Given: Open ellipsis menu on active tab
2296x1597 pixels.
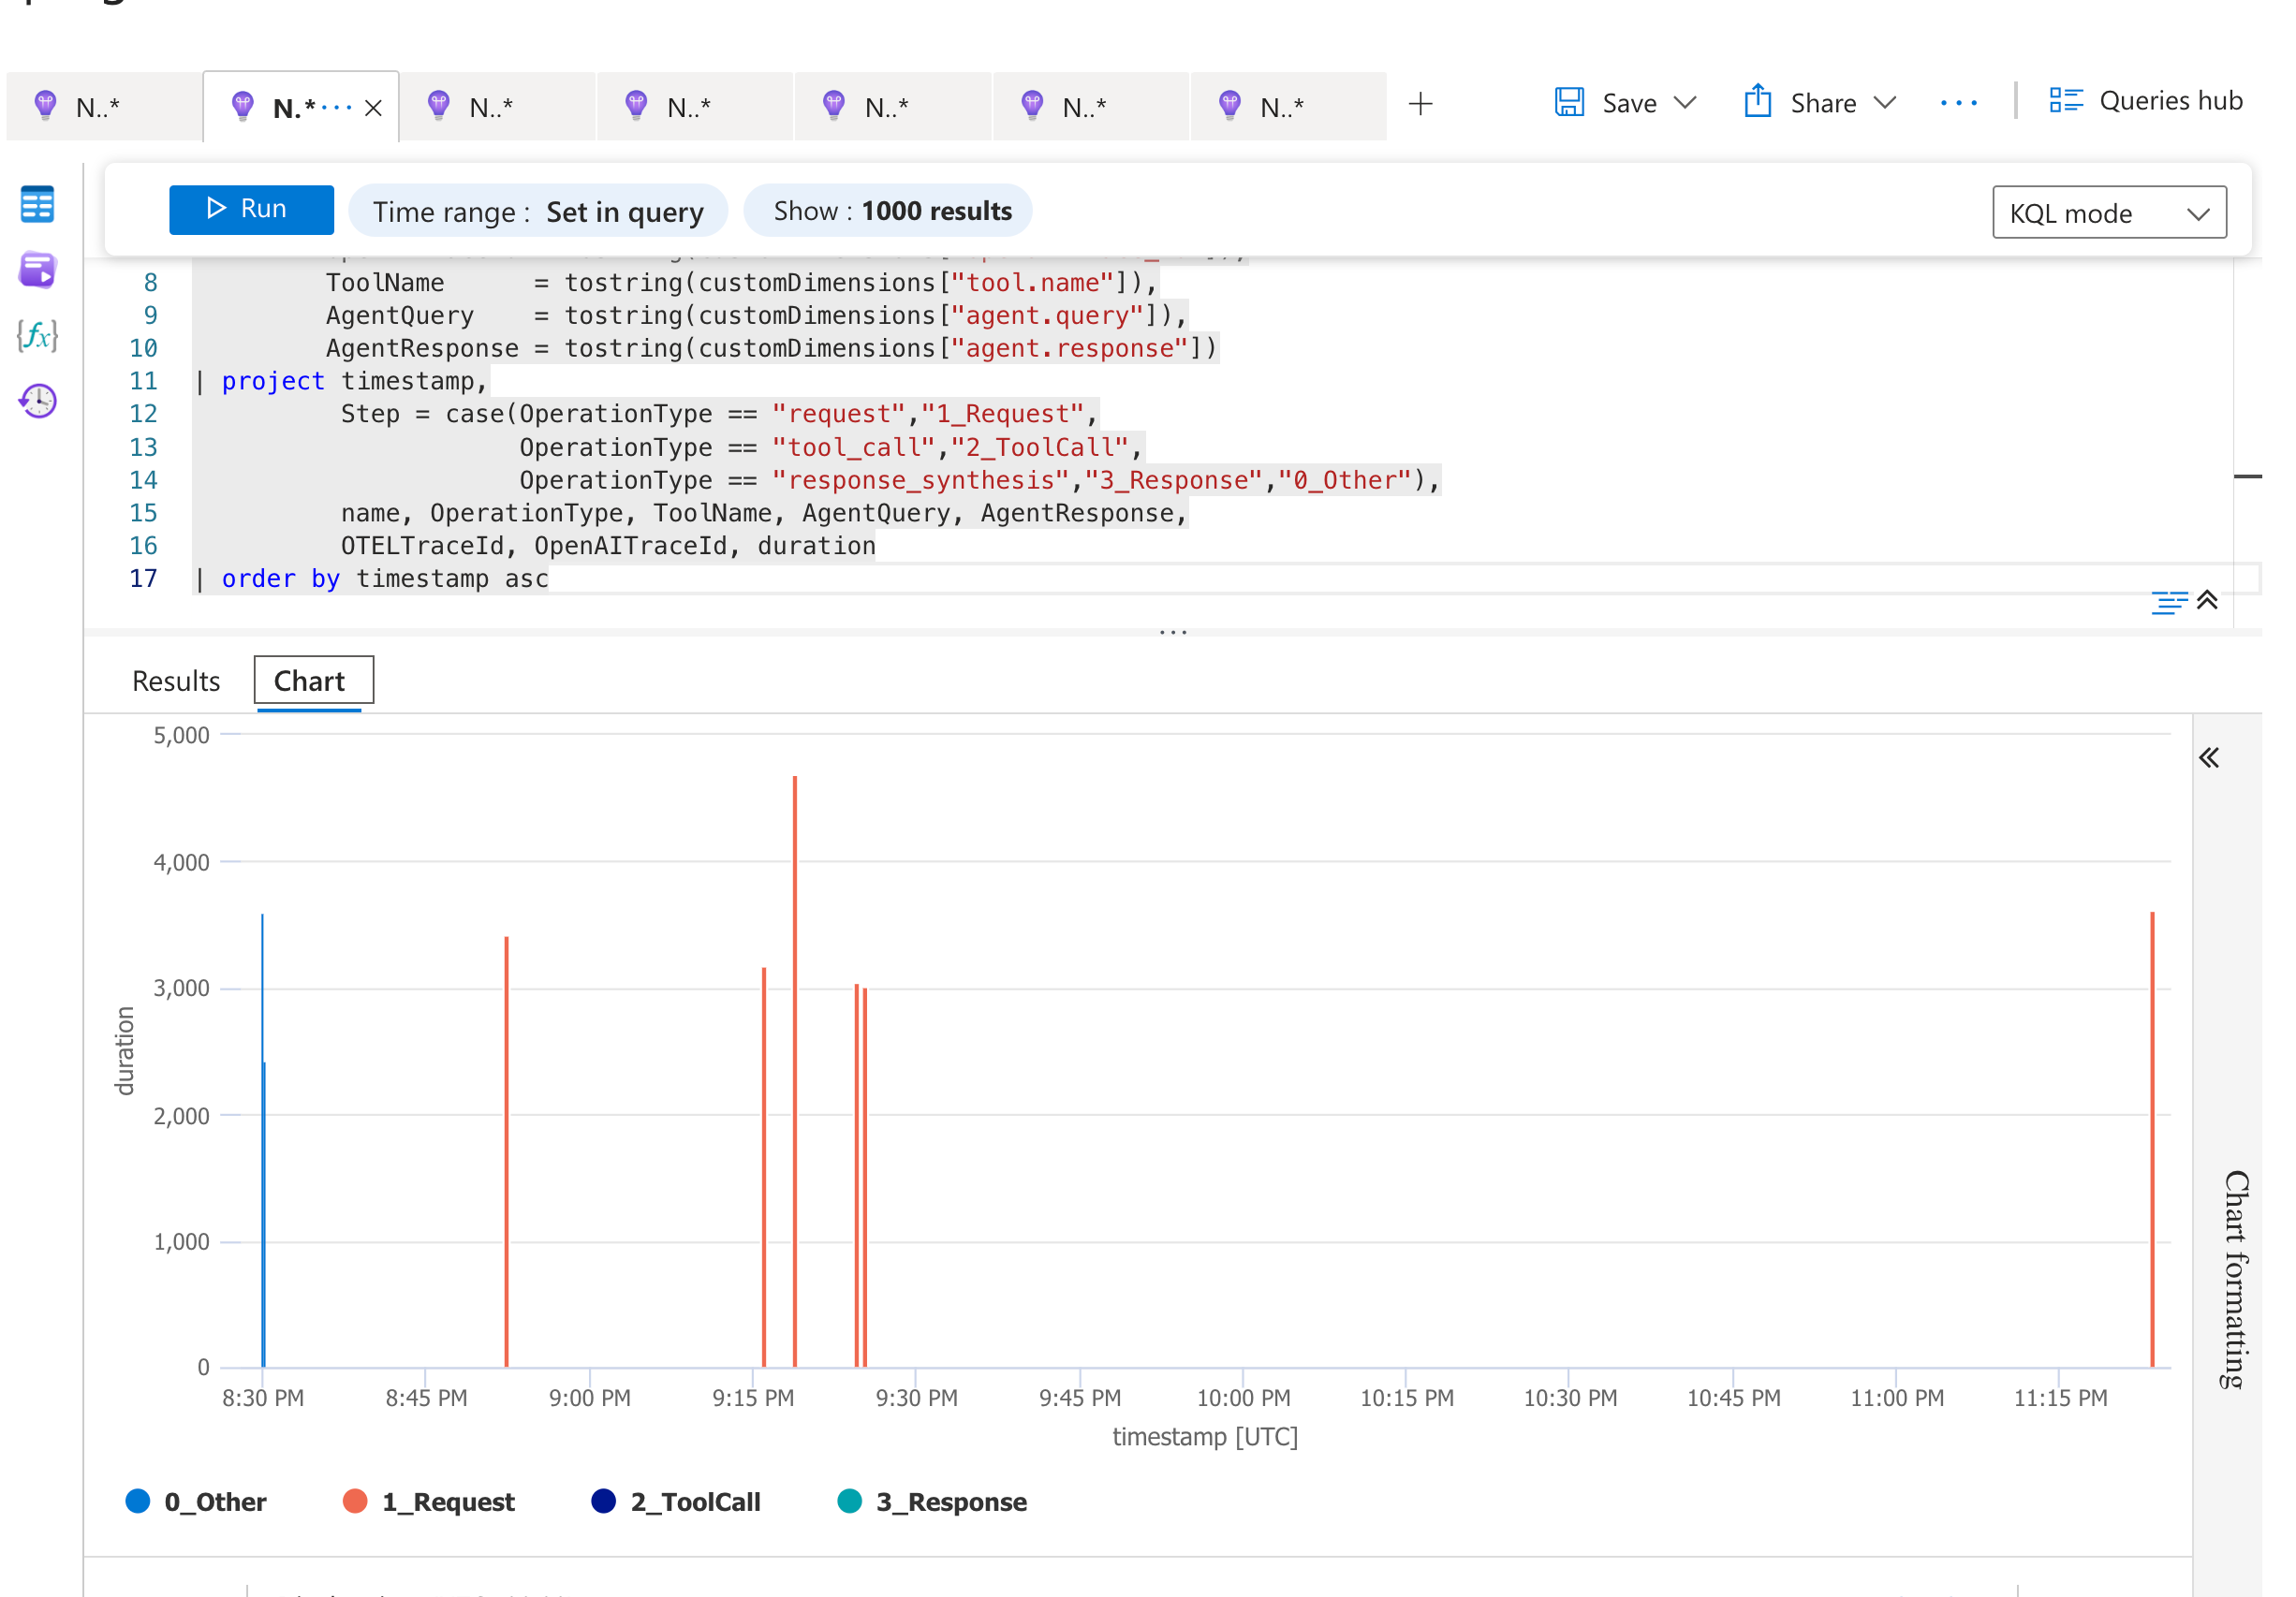Looking at the screenshot, I should coord(337,107).
